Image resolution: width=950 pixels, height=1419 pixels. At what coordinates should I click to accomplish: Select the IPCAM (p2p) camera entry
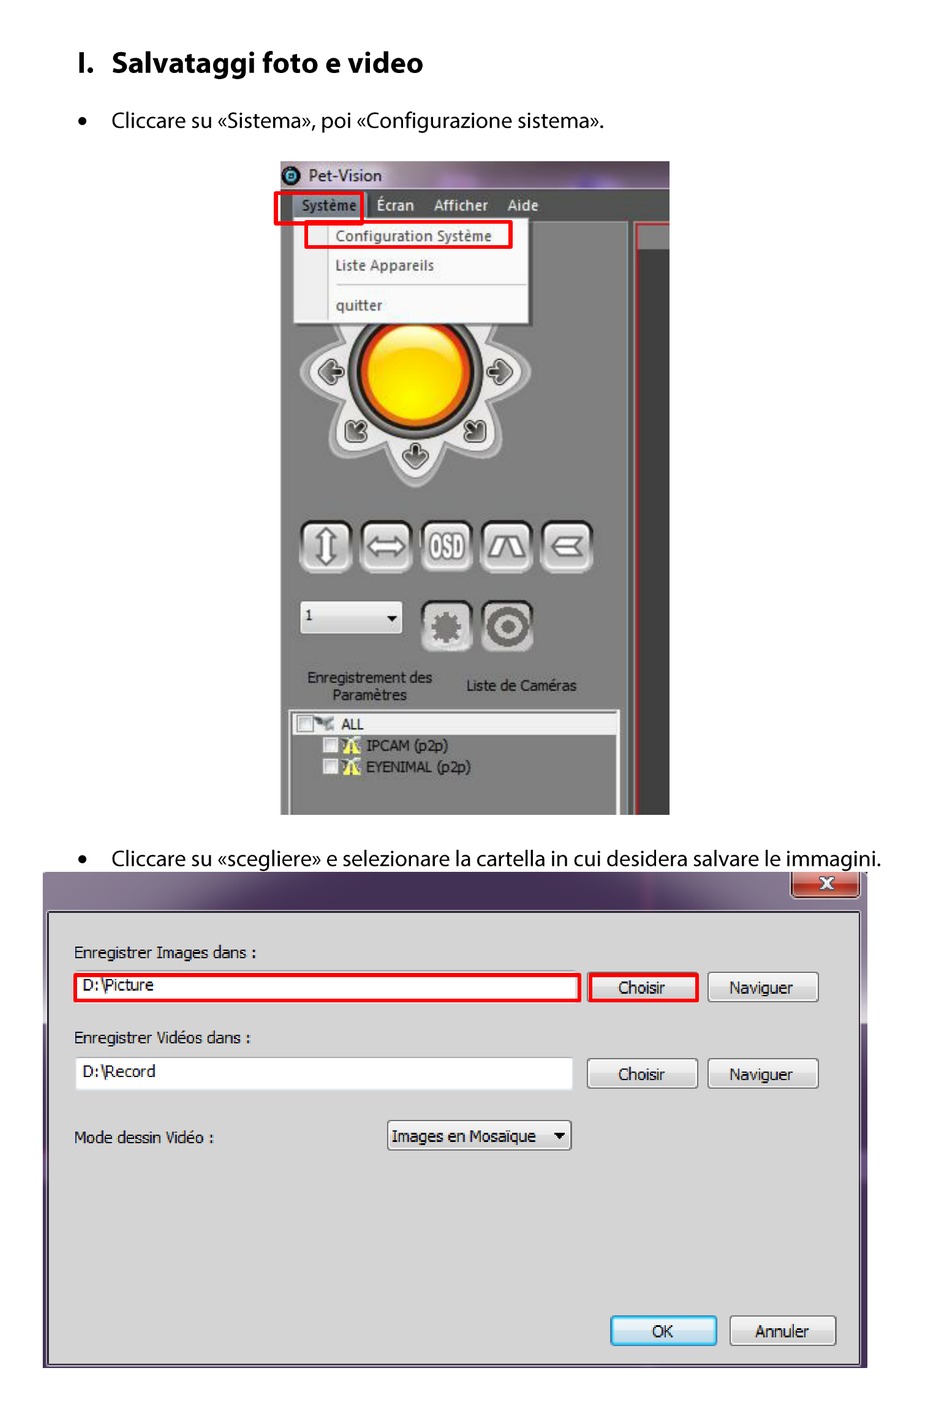click(407, 746)
